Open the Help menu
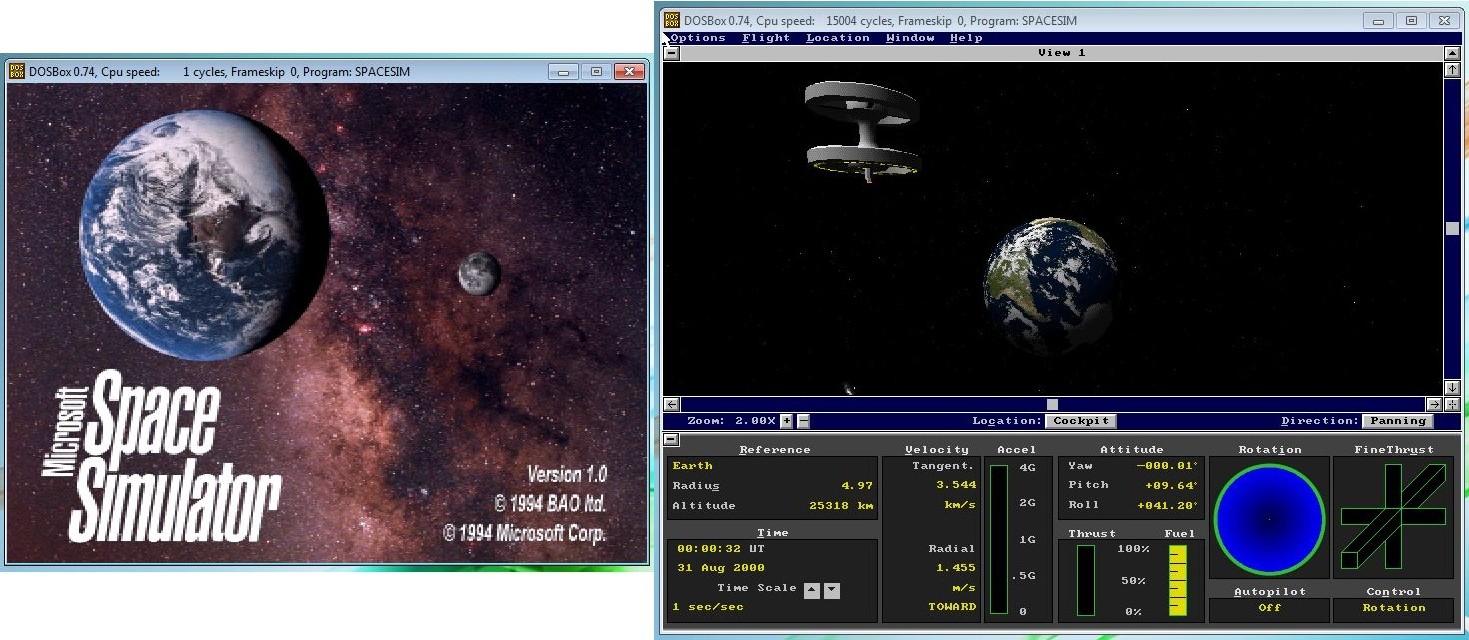The image size is (1469, 640). click(966, 38)
